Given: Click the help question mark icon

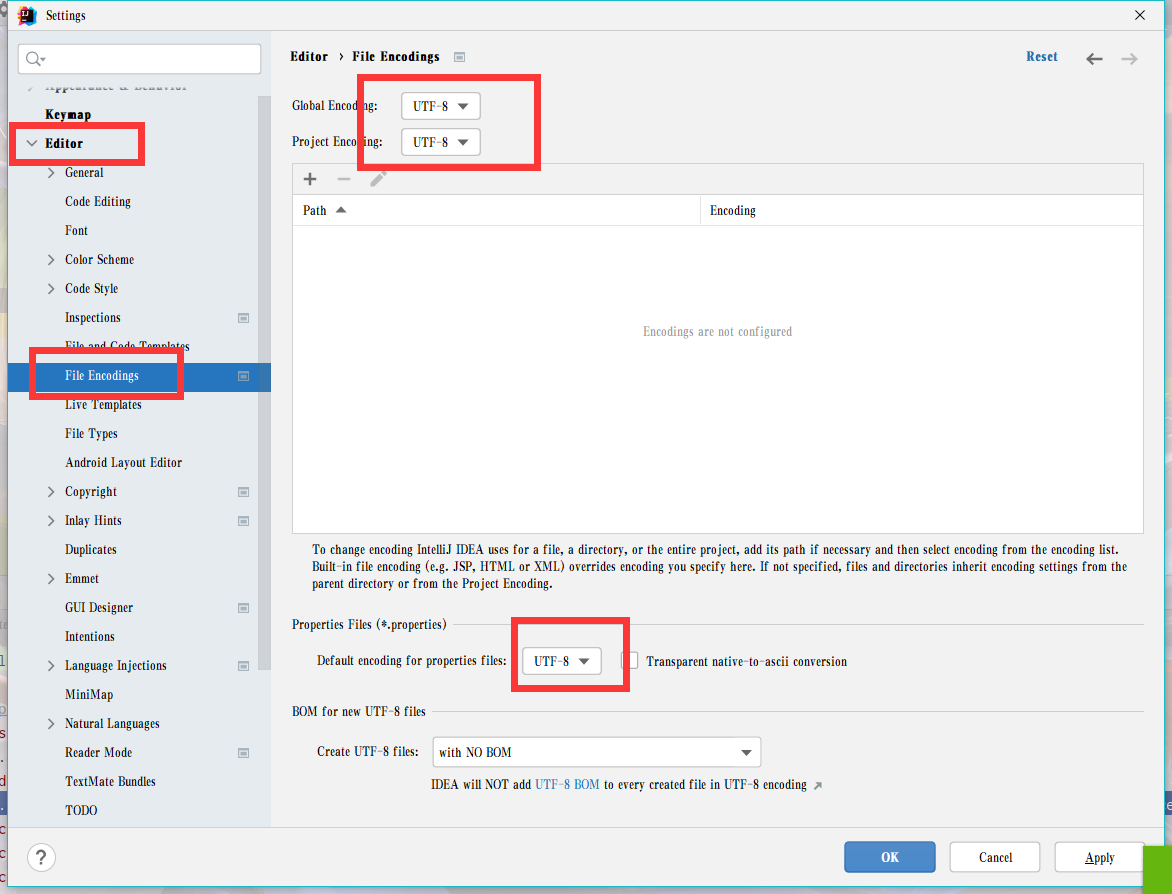Looking at the screenshot, I should (41, 857).
